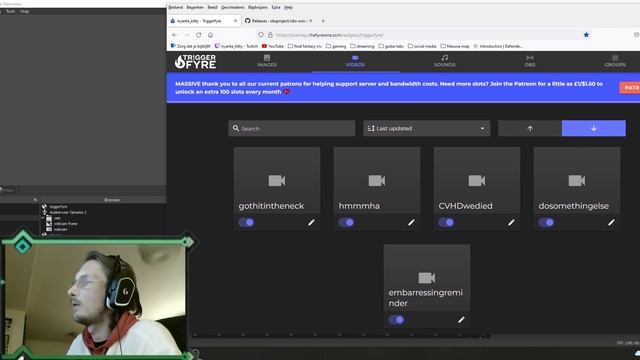Close the GitHub Releases tab

click(x=310, y=21)
